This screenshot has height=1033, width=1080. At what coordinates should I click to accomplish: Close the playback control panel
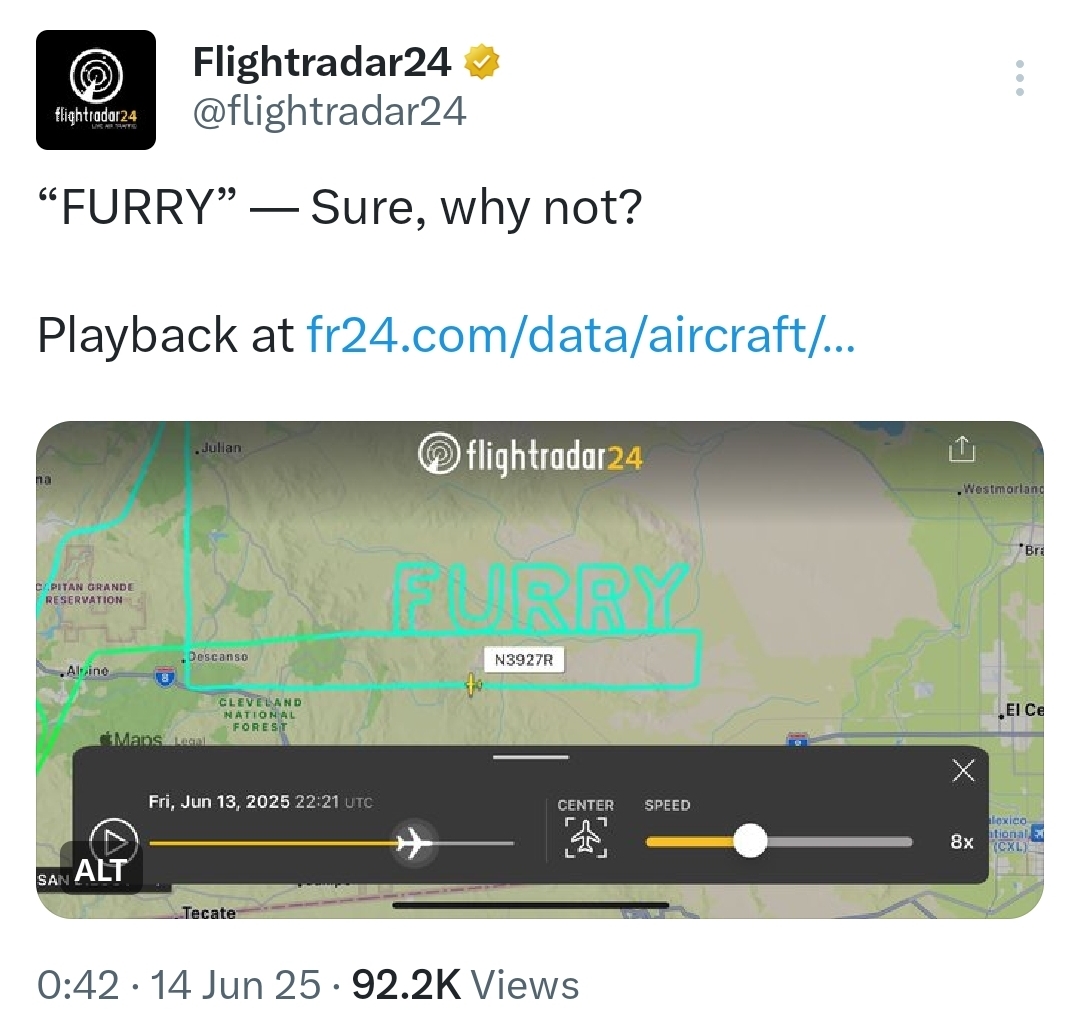tap(963, 771)
